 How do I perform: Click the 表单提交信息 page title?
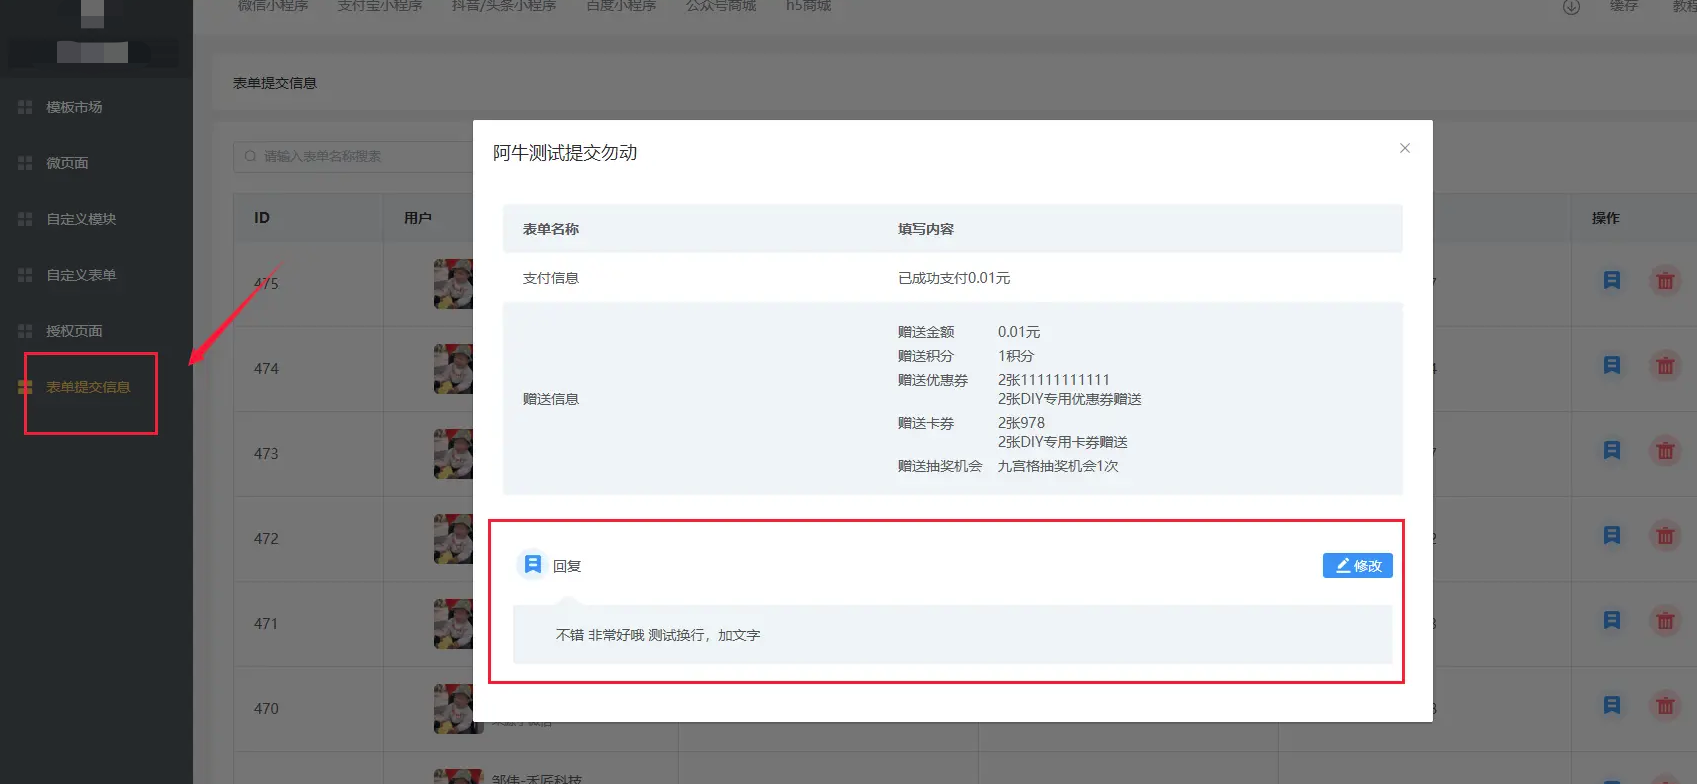tap(275, 83)
